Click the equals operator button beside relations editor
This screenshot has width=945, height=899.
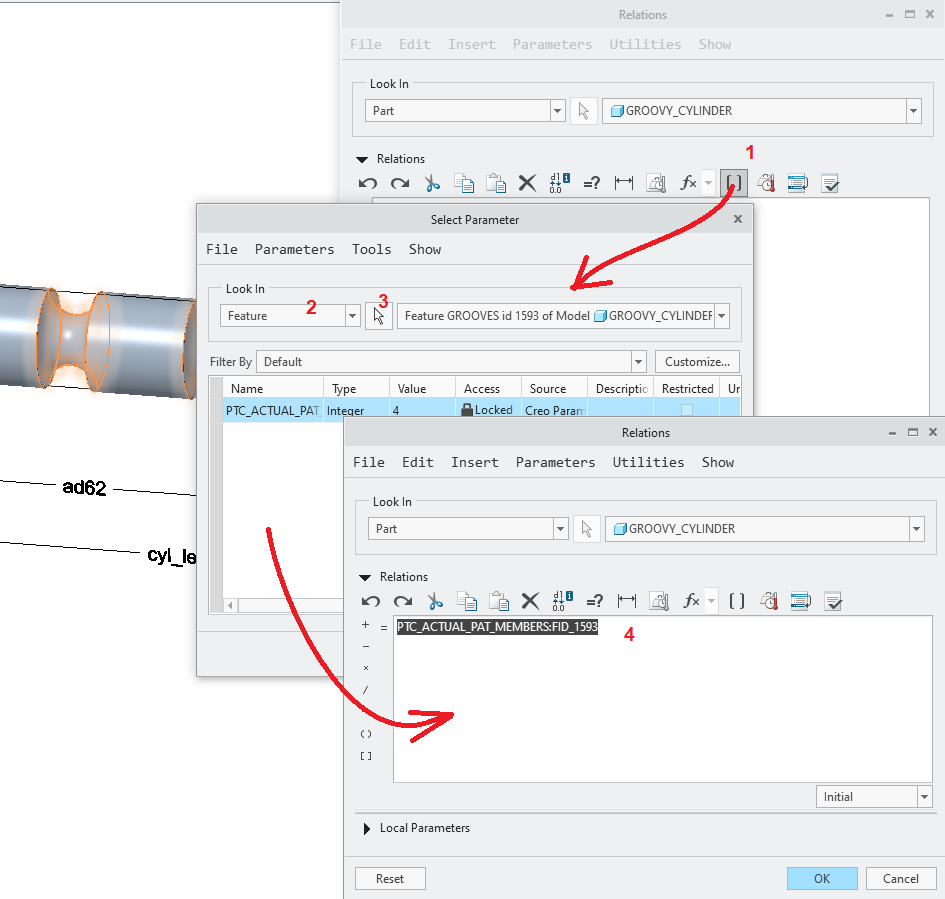[383, 628]
